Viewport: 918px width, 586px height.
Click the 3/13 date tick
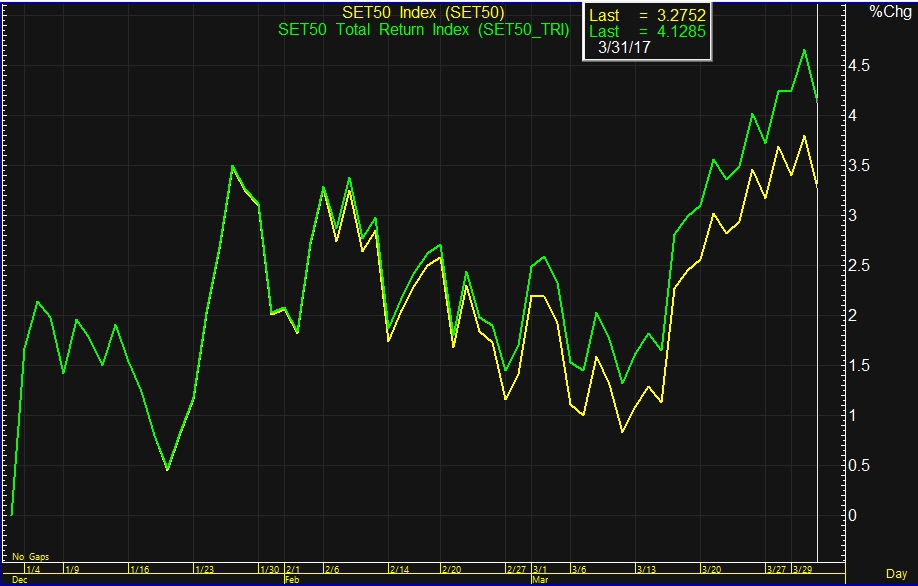click(644, 569)
